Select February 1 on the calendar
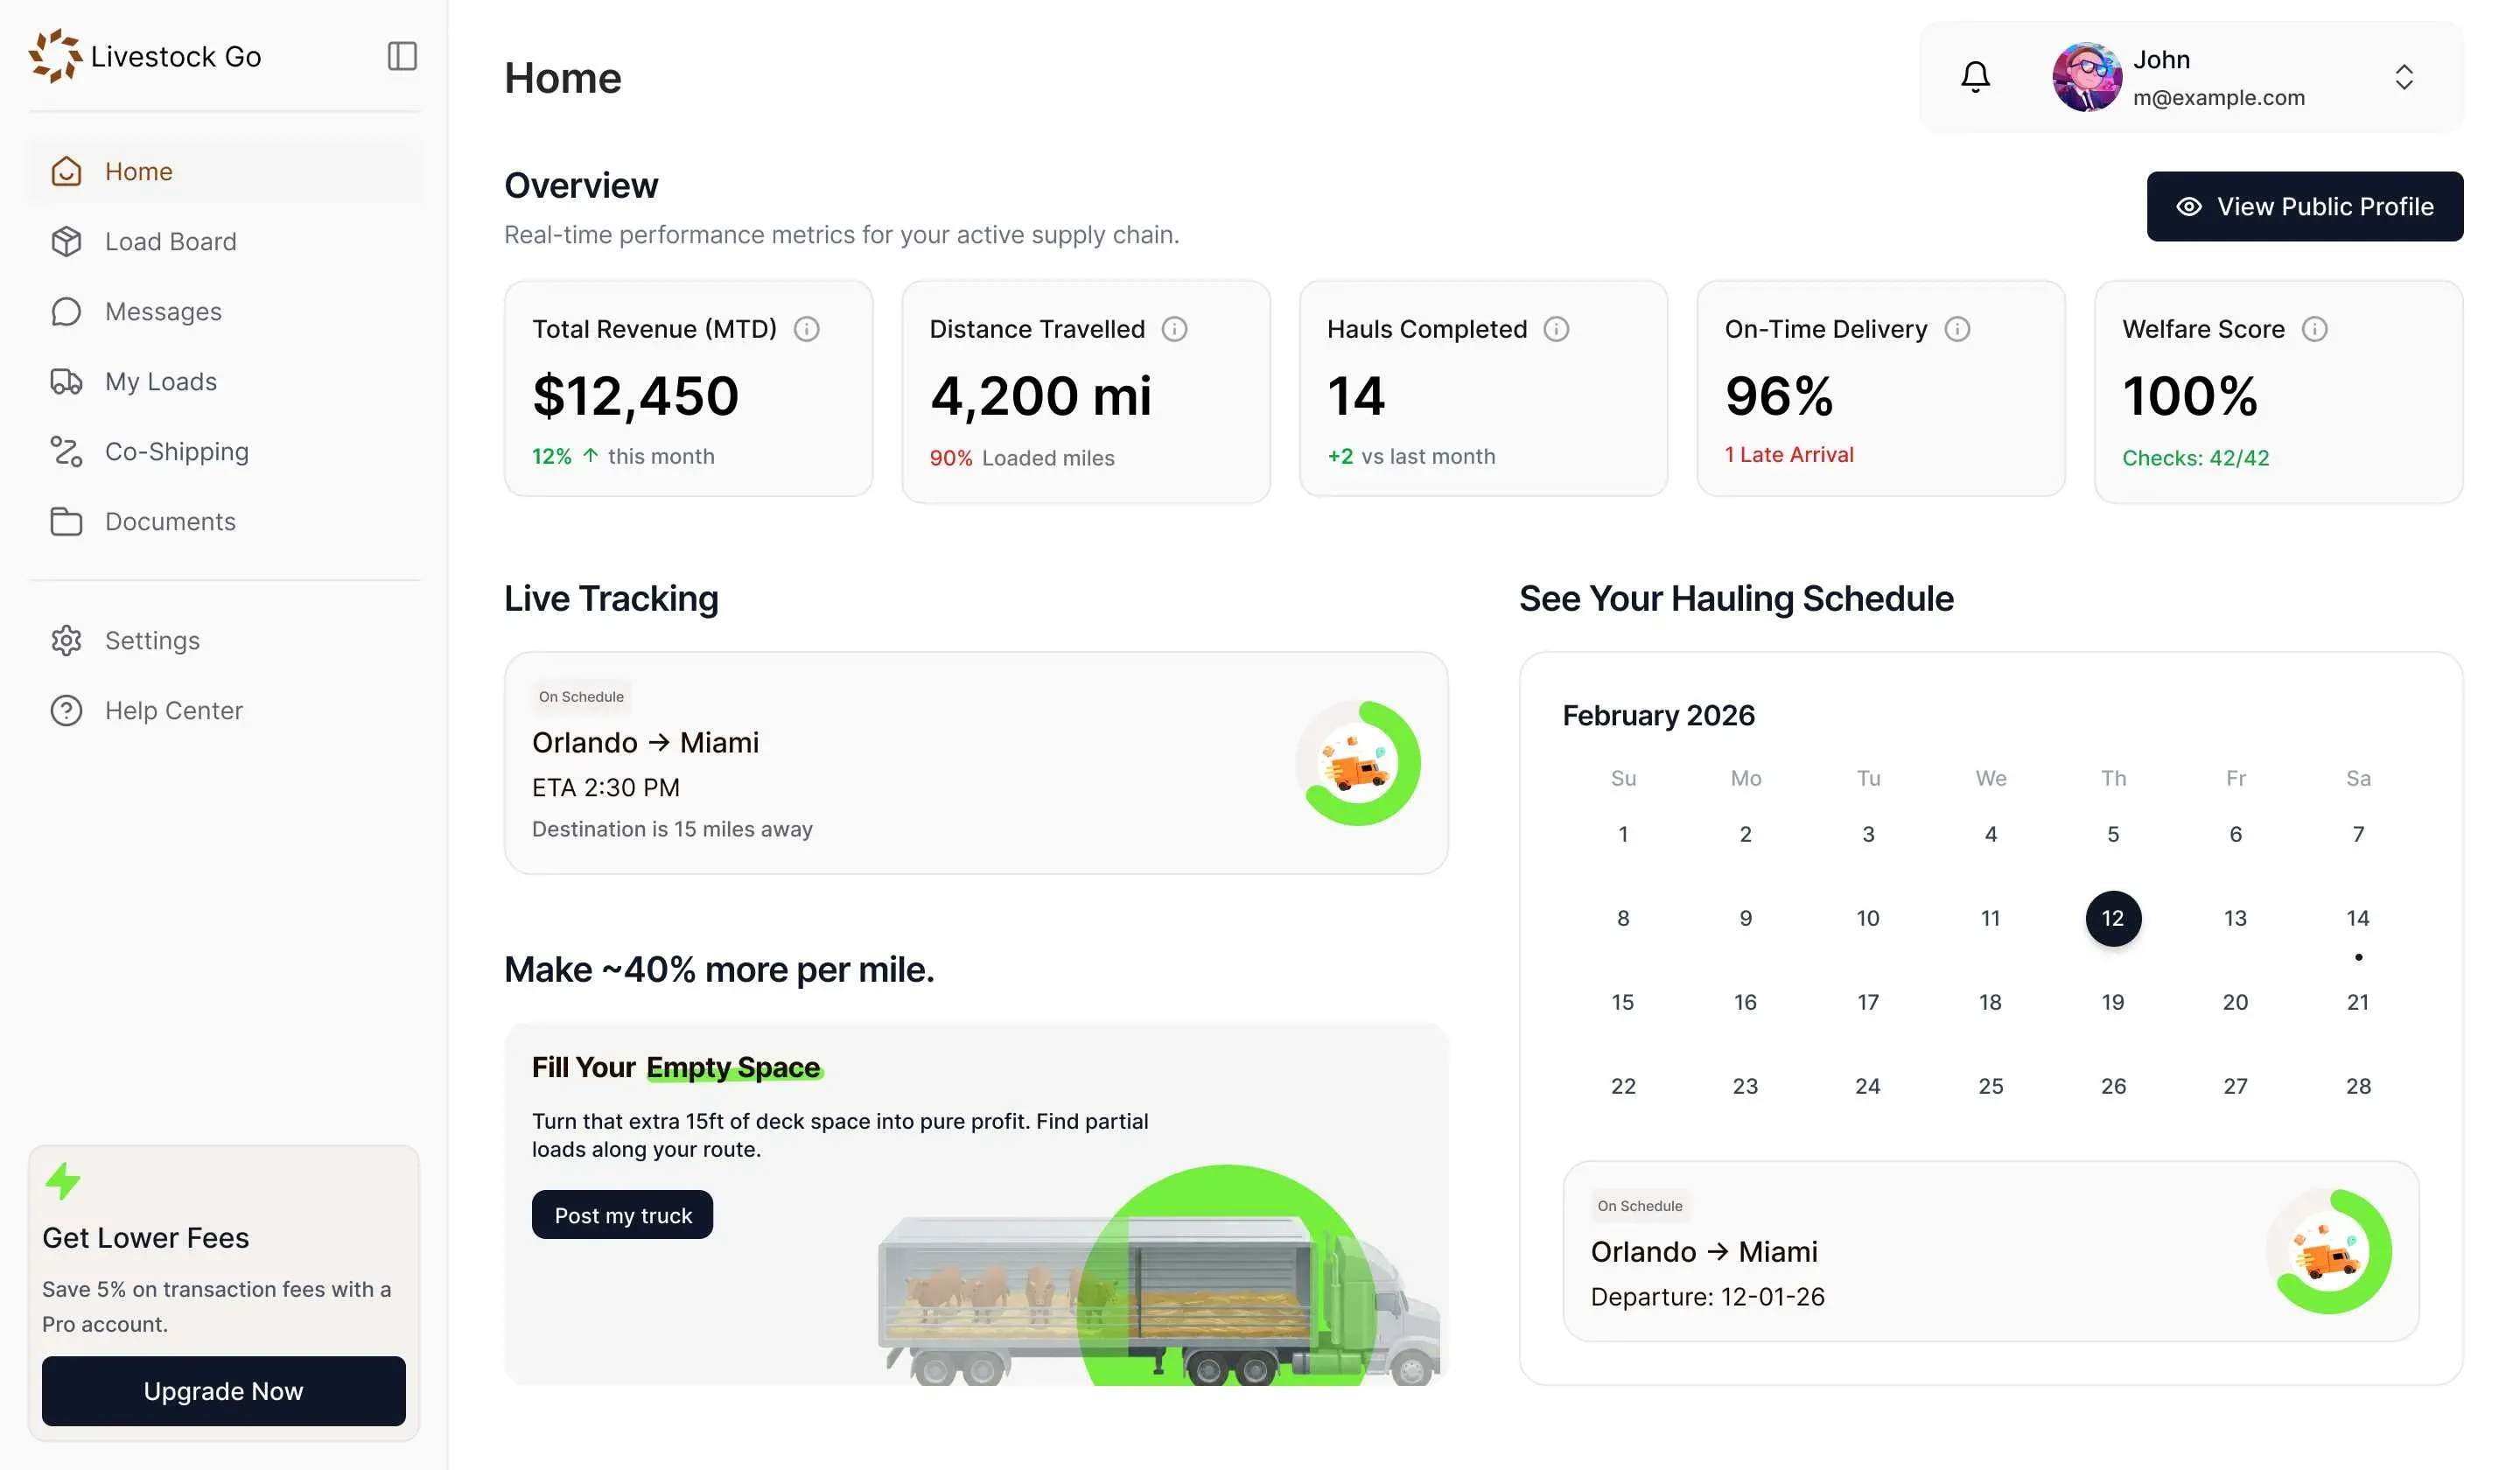The height and width of the screenshot is (1470, 2520). (x=1622, y=834)
